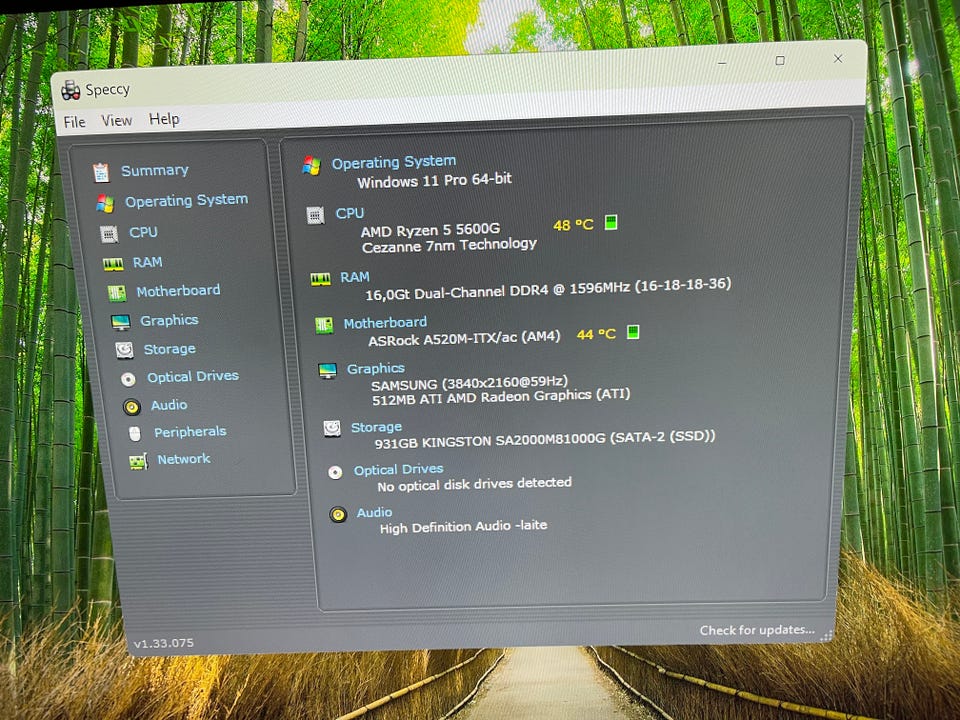Open the Help menu
The width and height of the screenshot is (960, 720).
pos(164,119)
